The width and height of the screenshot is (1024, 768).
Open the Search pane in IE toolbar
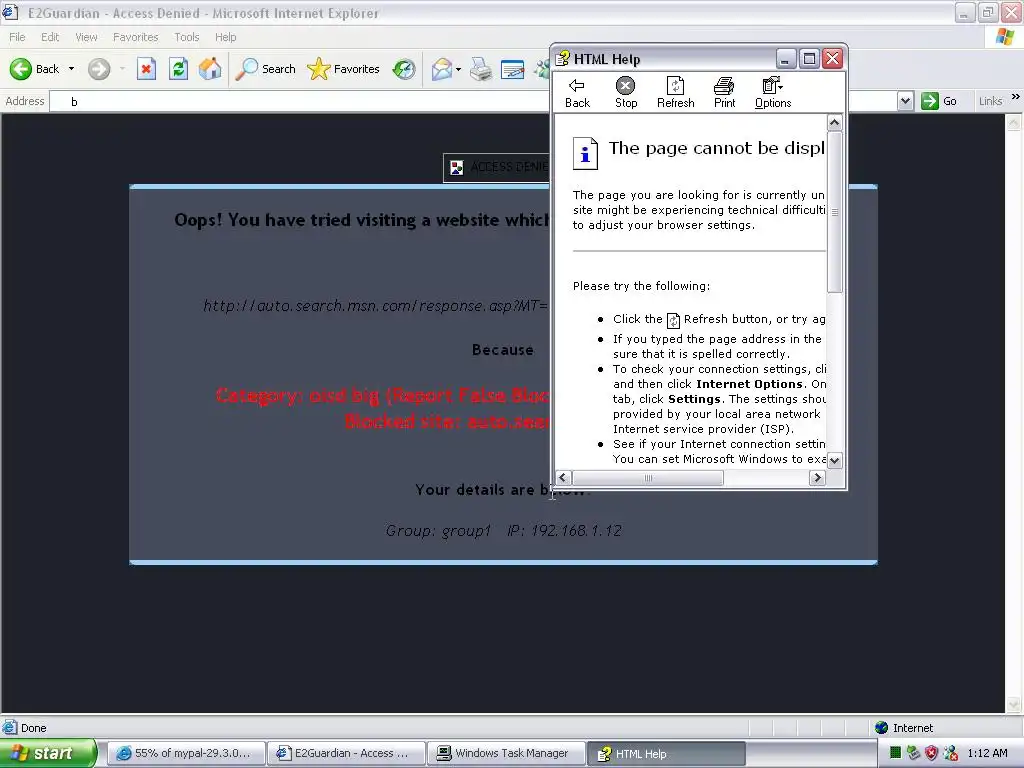click(265, 69)
